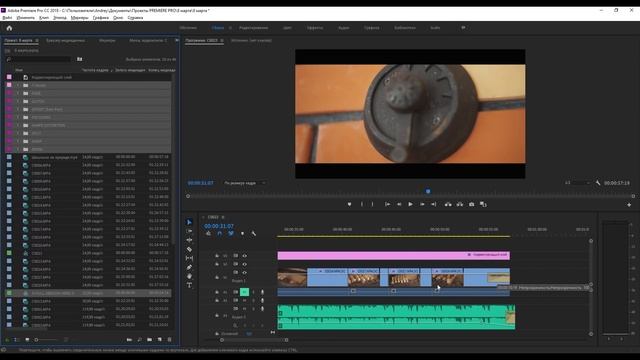Mute audio track A2
Viewport: 640px width, 360px height.
244,300
